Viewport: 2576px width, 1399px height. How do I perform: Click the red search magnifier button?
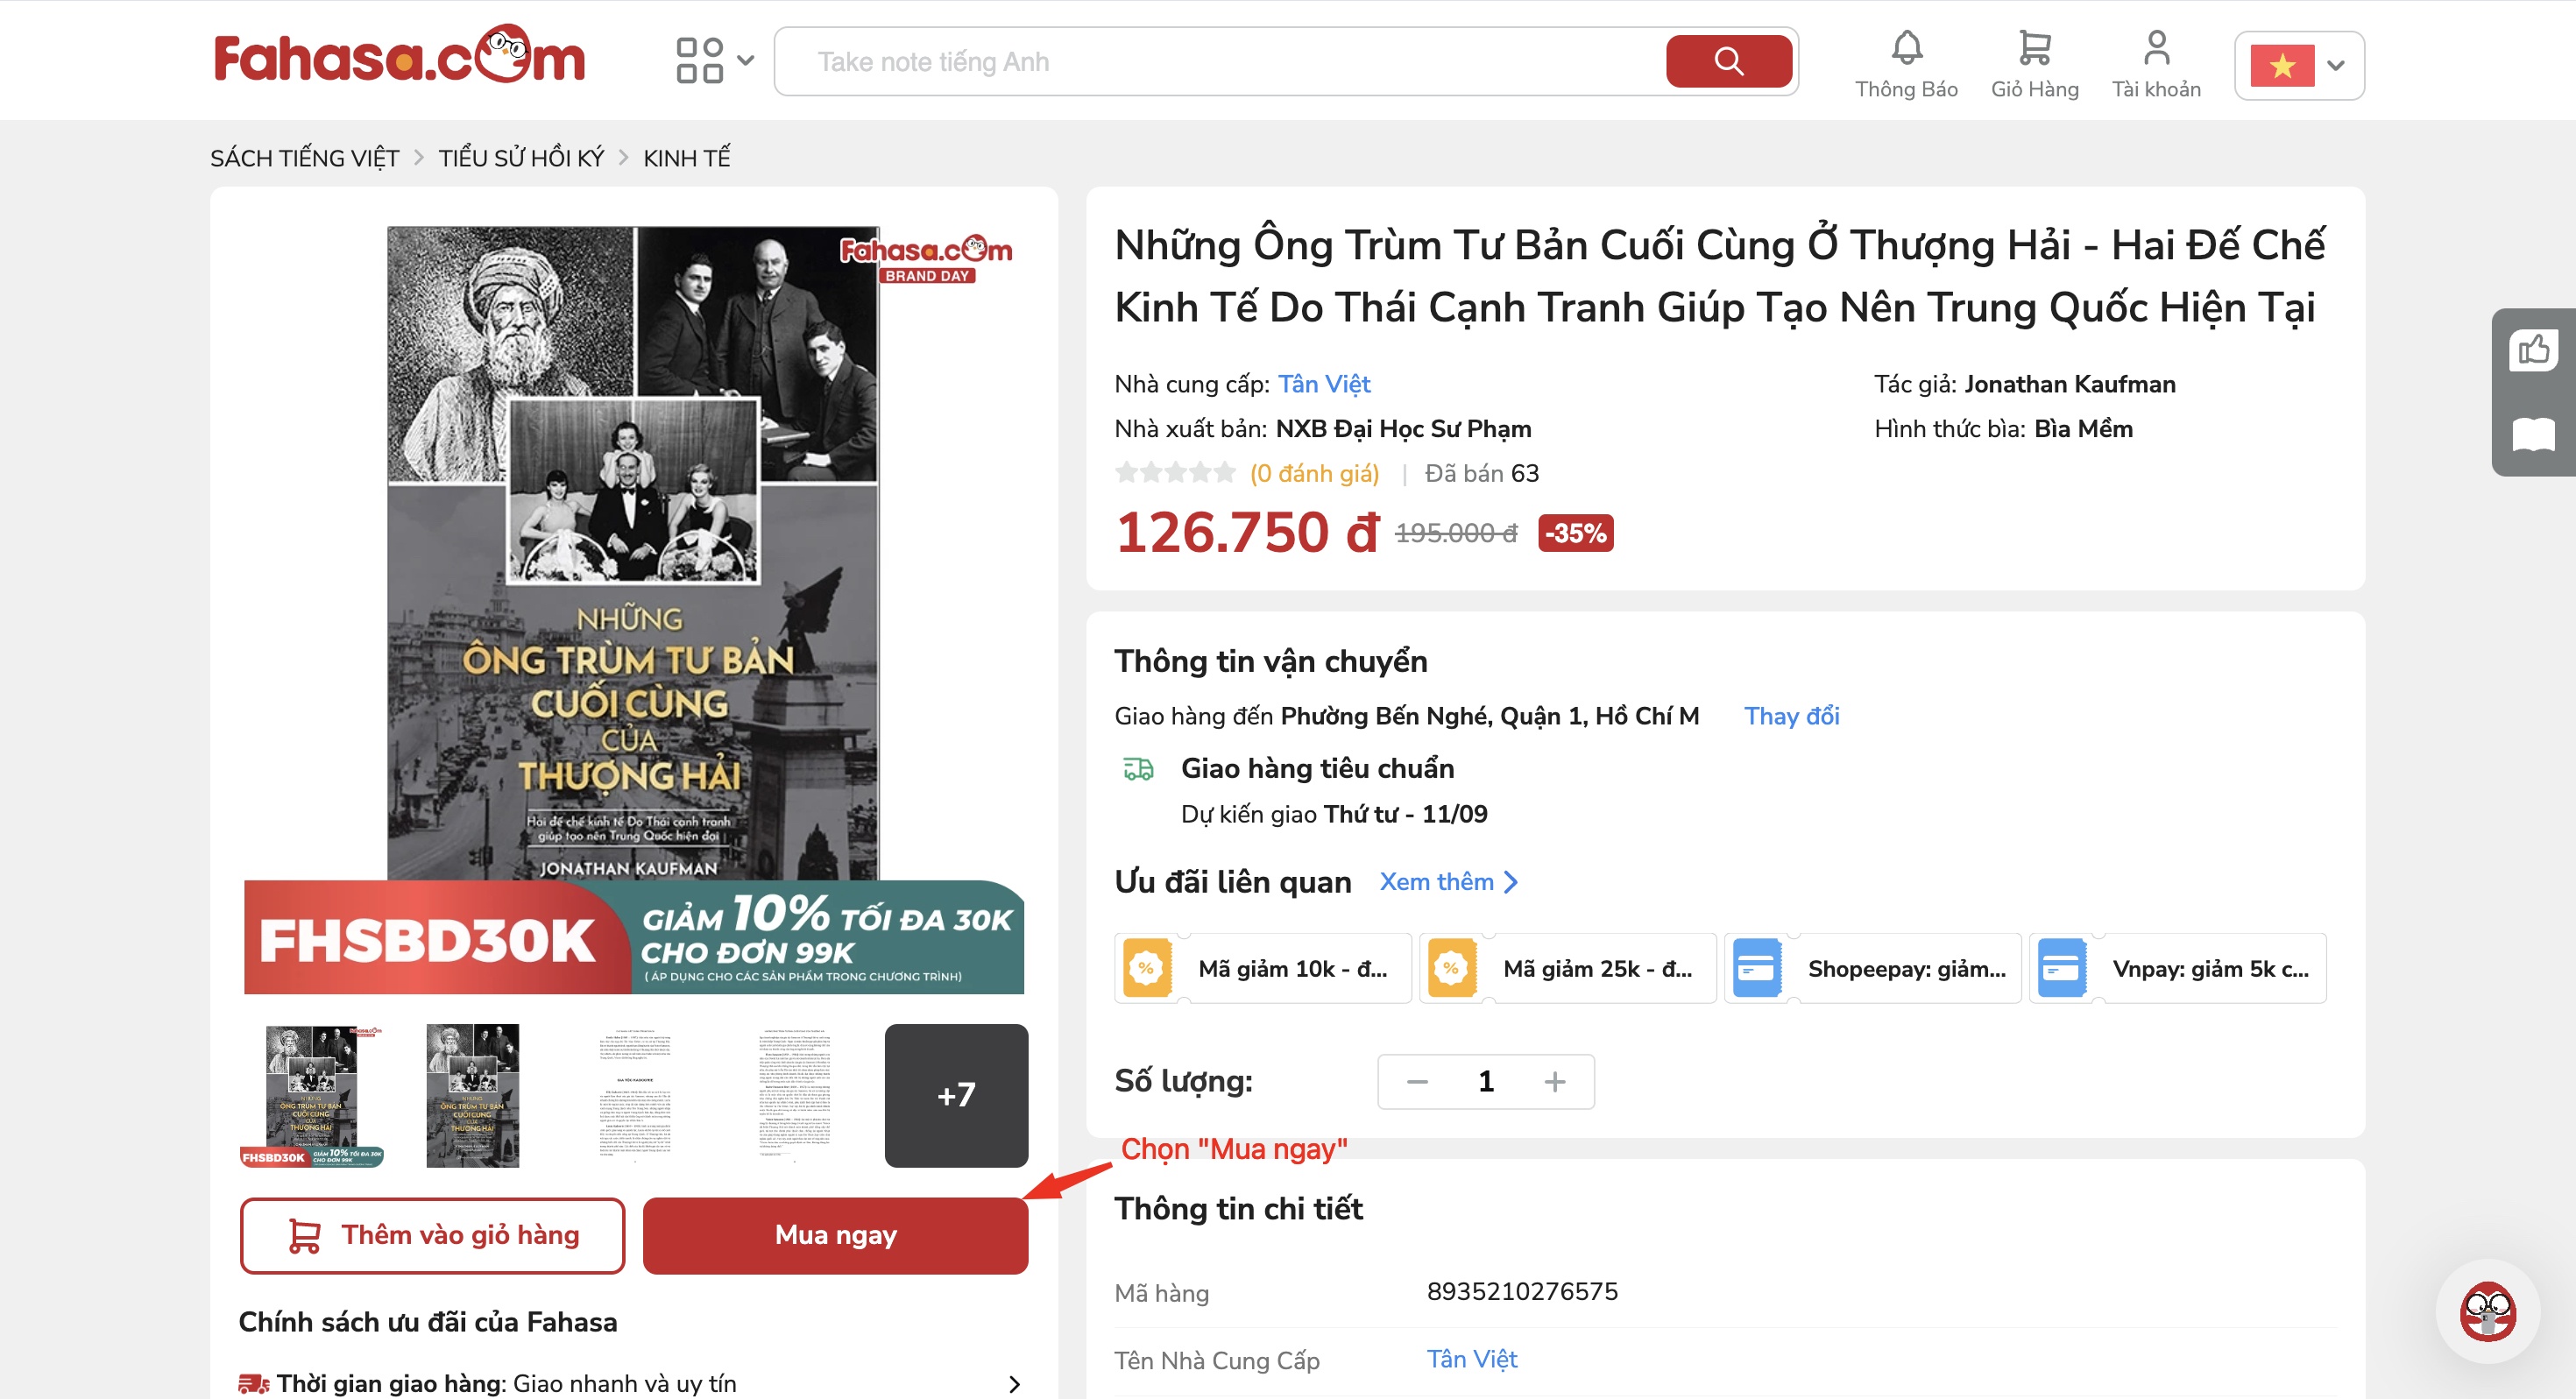point(1728,61)
